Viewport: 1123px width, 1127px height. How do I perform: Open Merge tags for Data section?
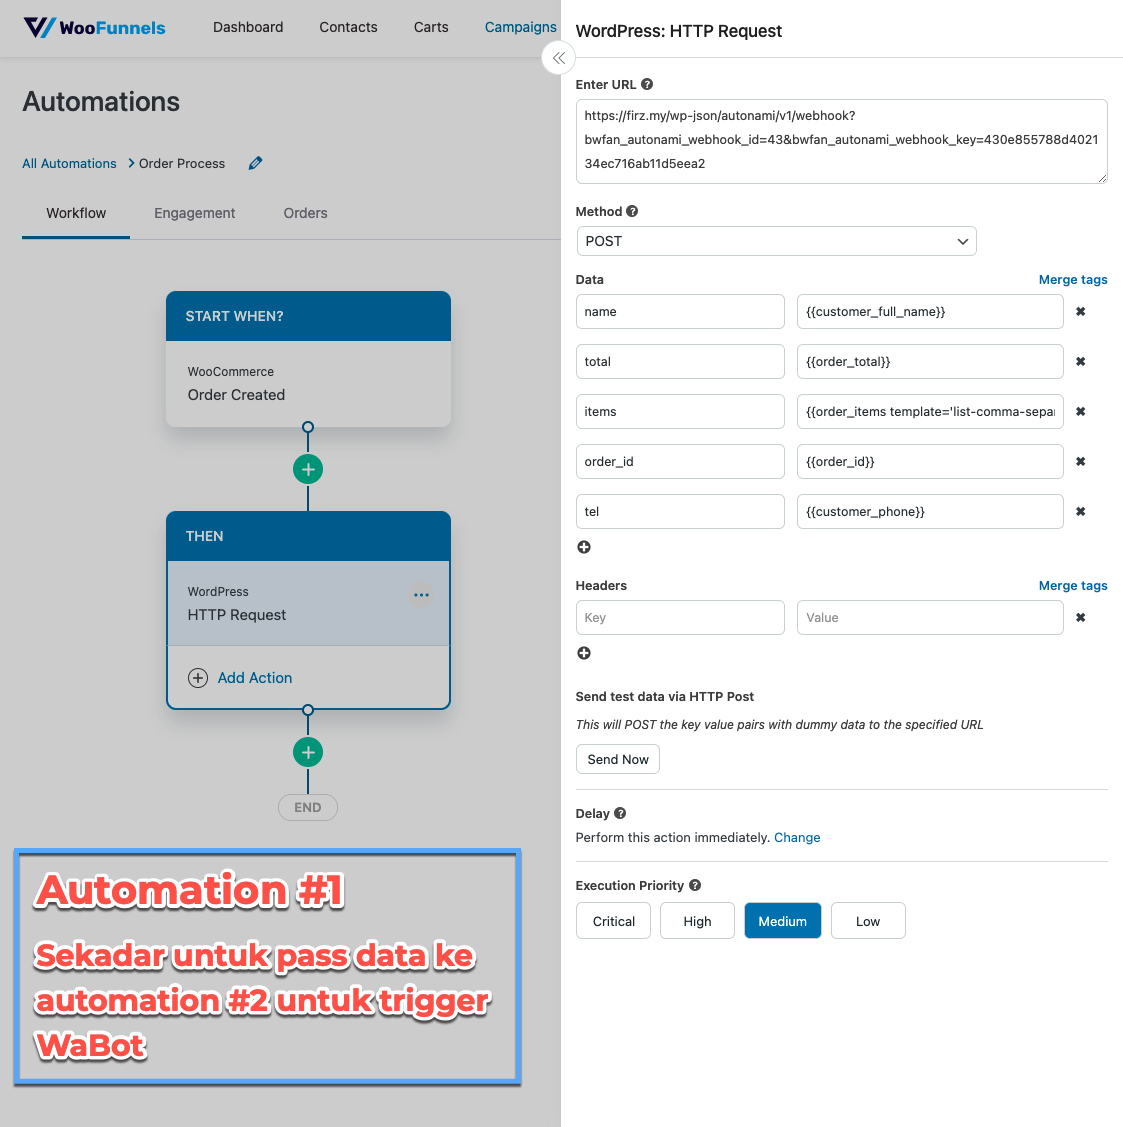(1073, 280)
